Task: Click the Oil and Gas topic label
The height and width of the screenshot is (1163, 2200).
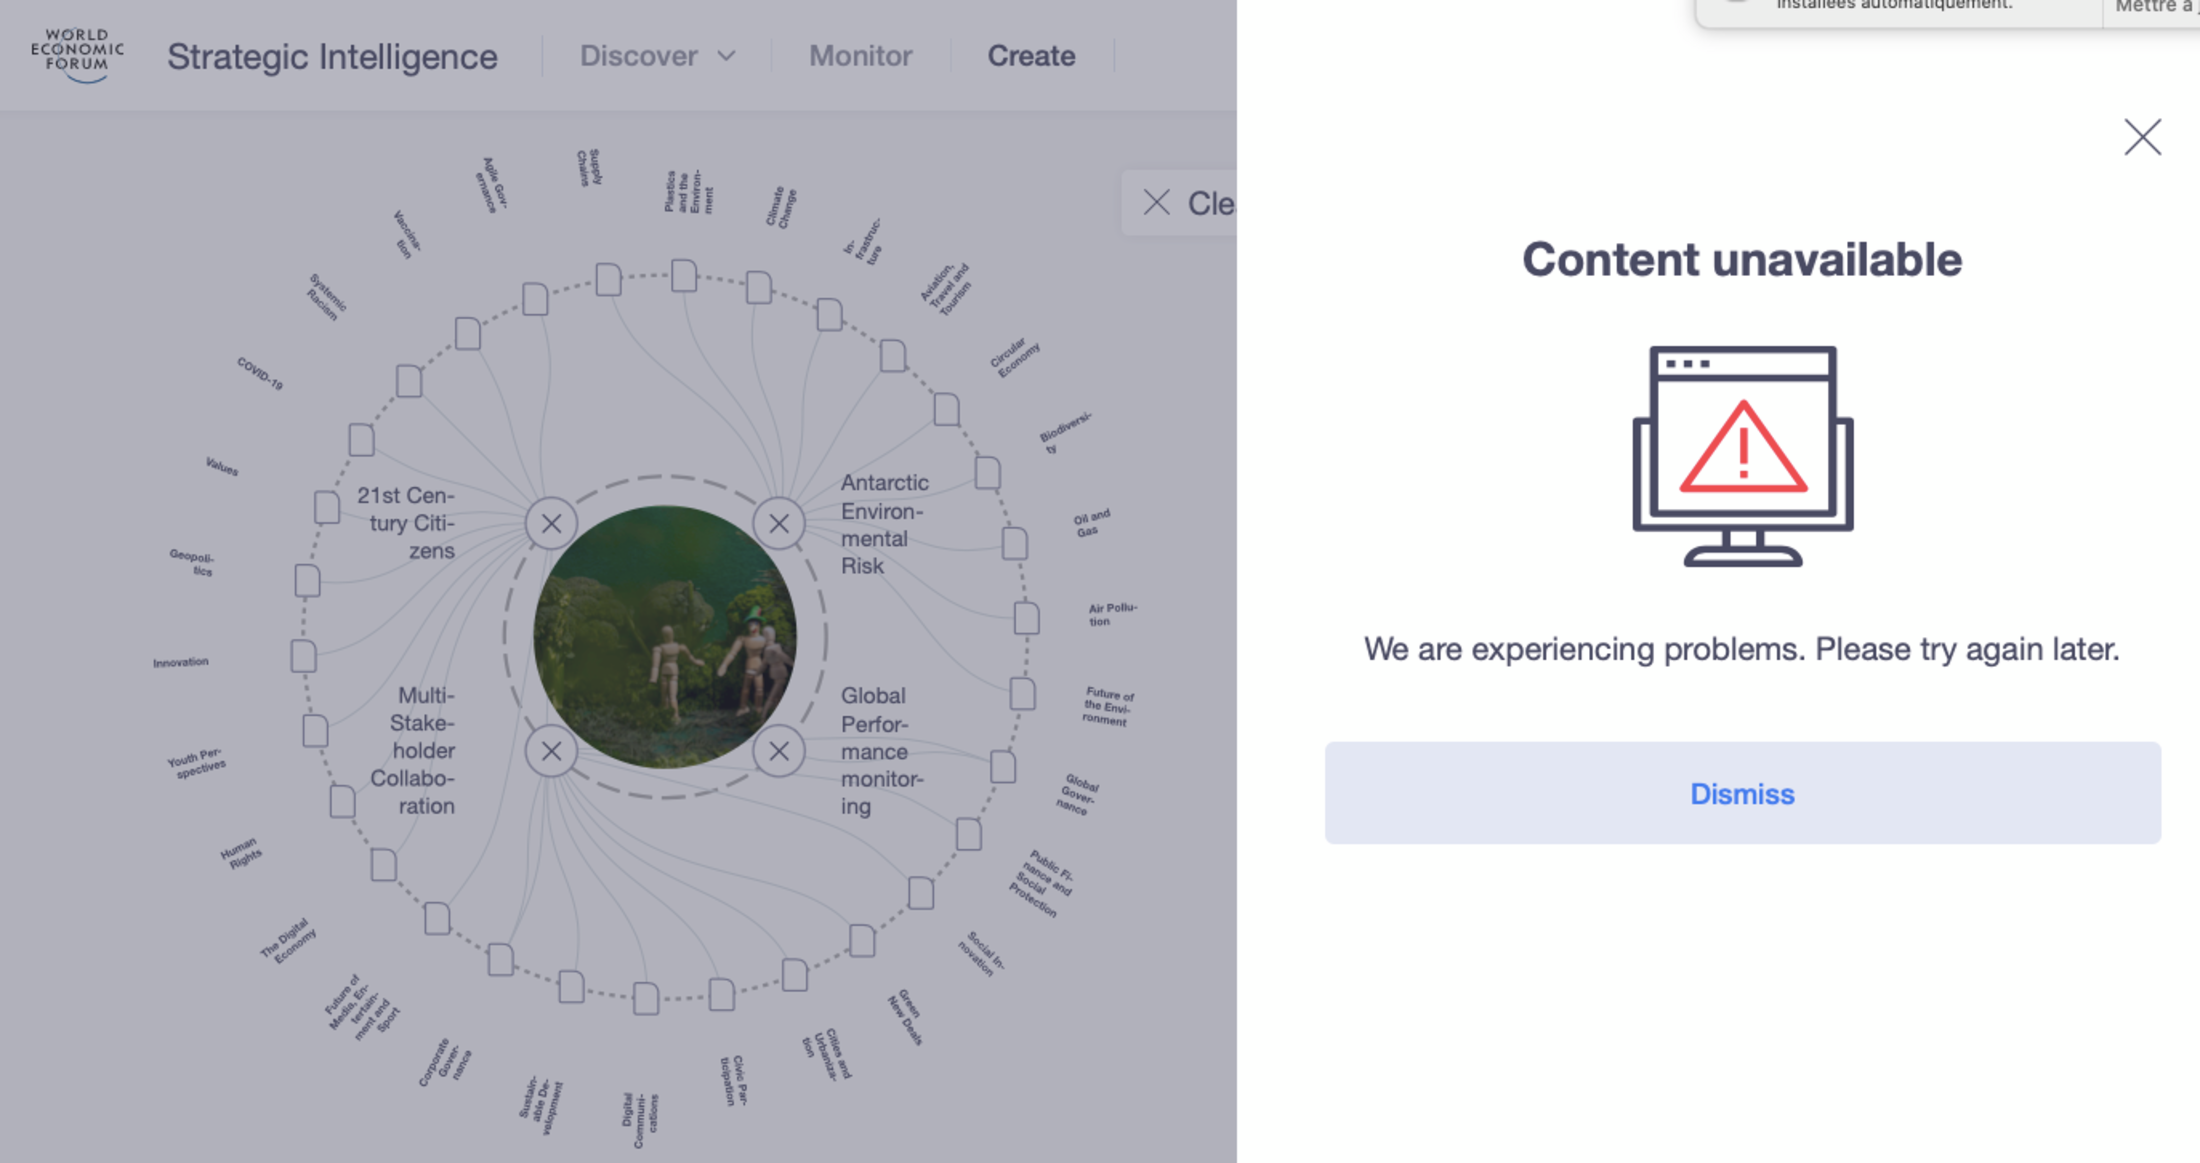Action: (x=1091, y=523)
